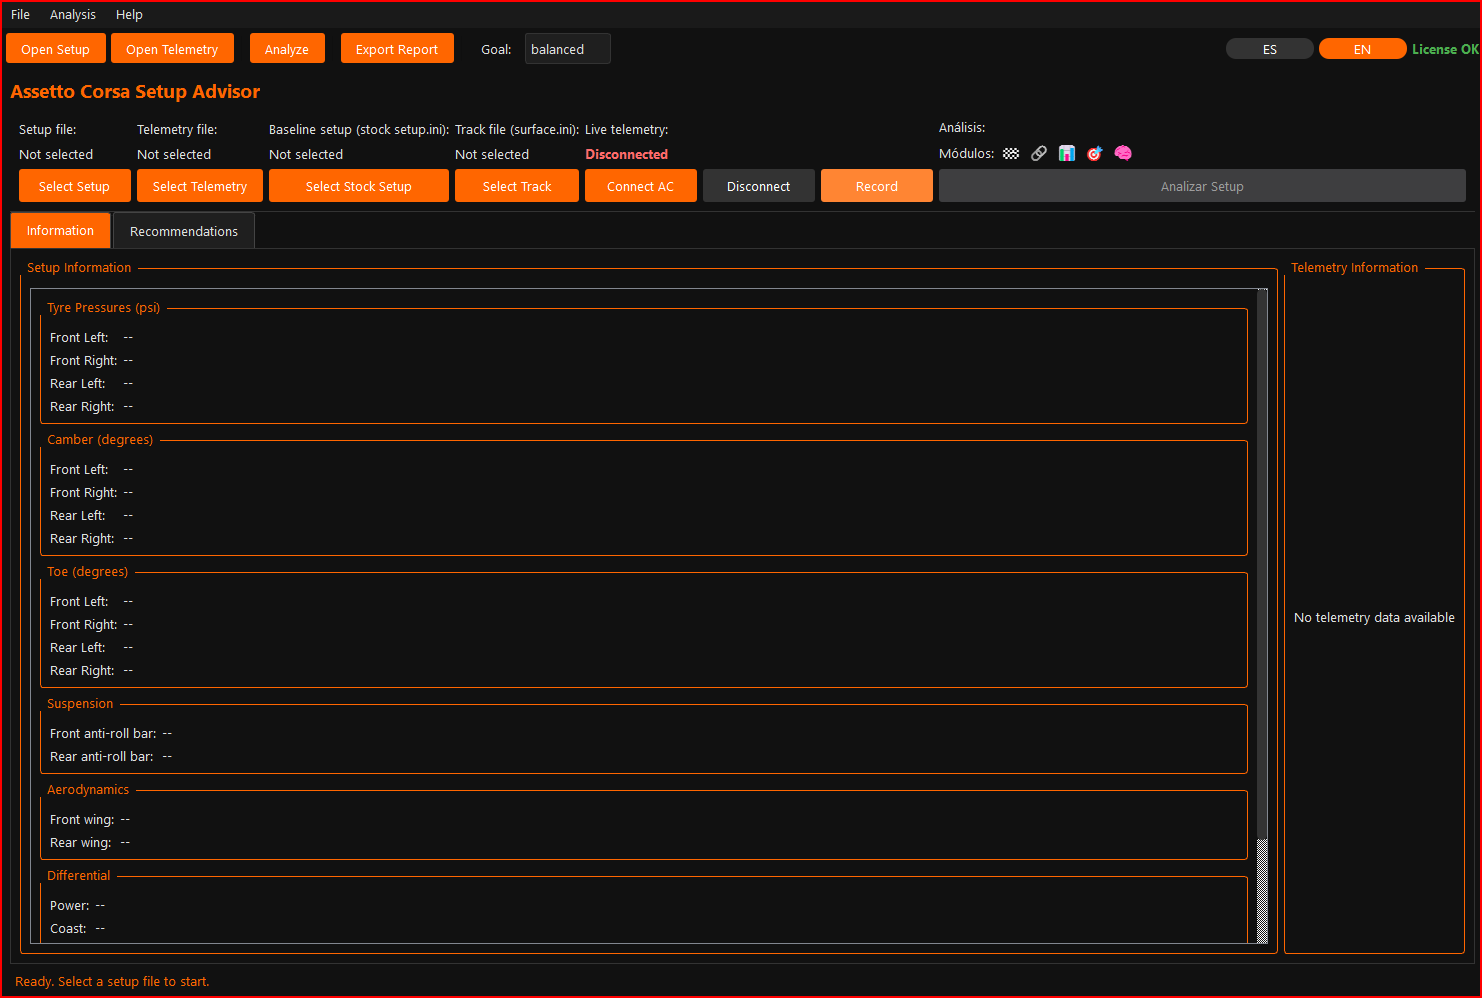This screenshot has height=998, width=1482.
Task: Click the Suspension group title
Action: coord(80,704)
